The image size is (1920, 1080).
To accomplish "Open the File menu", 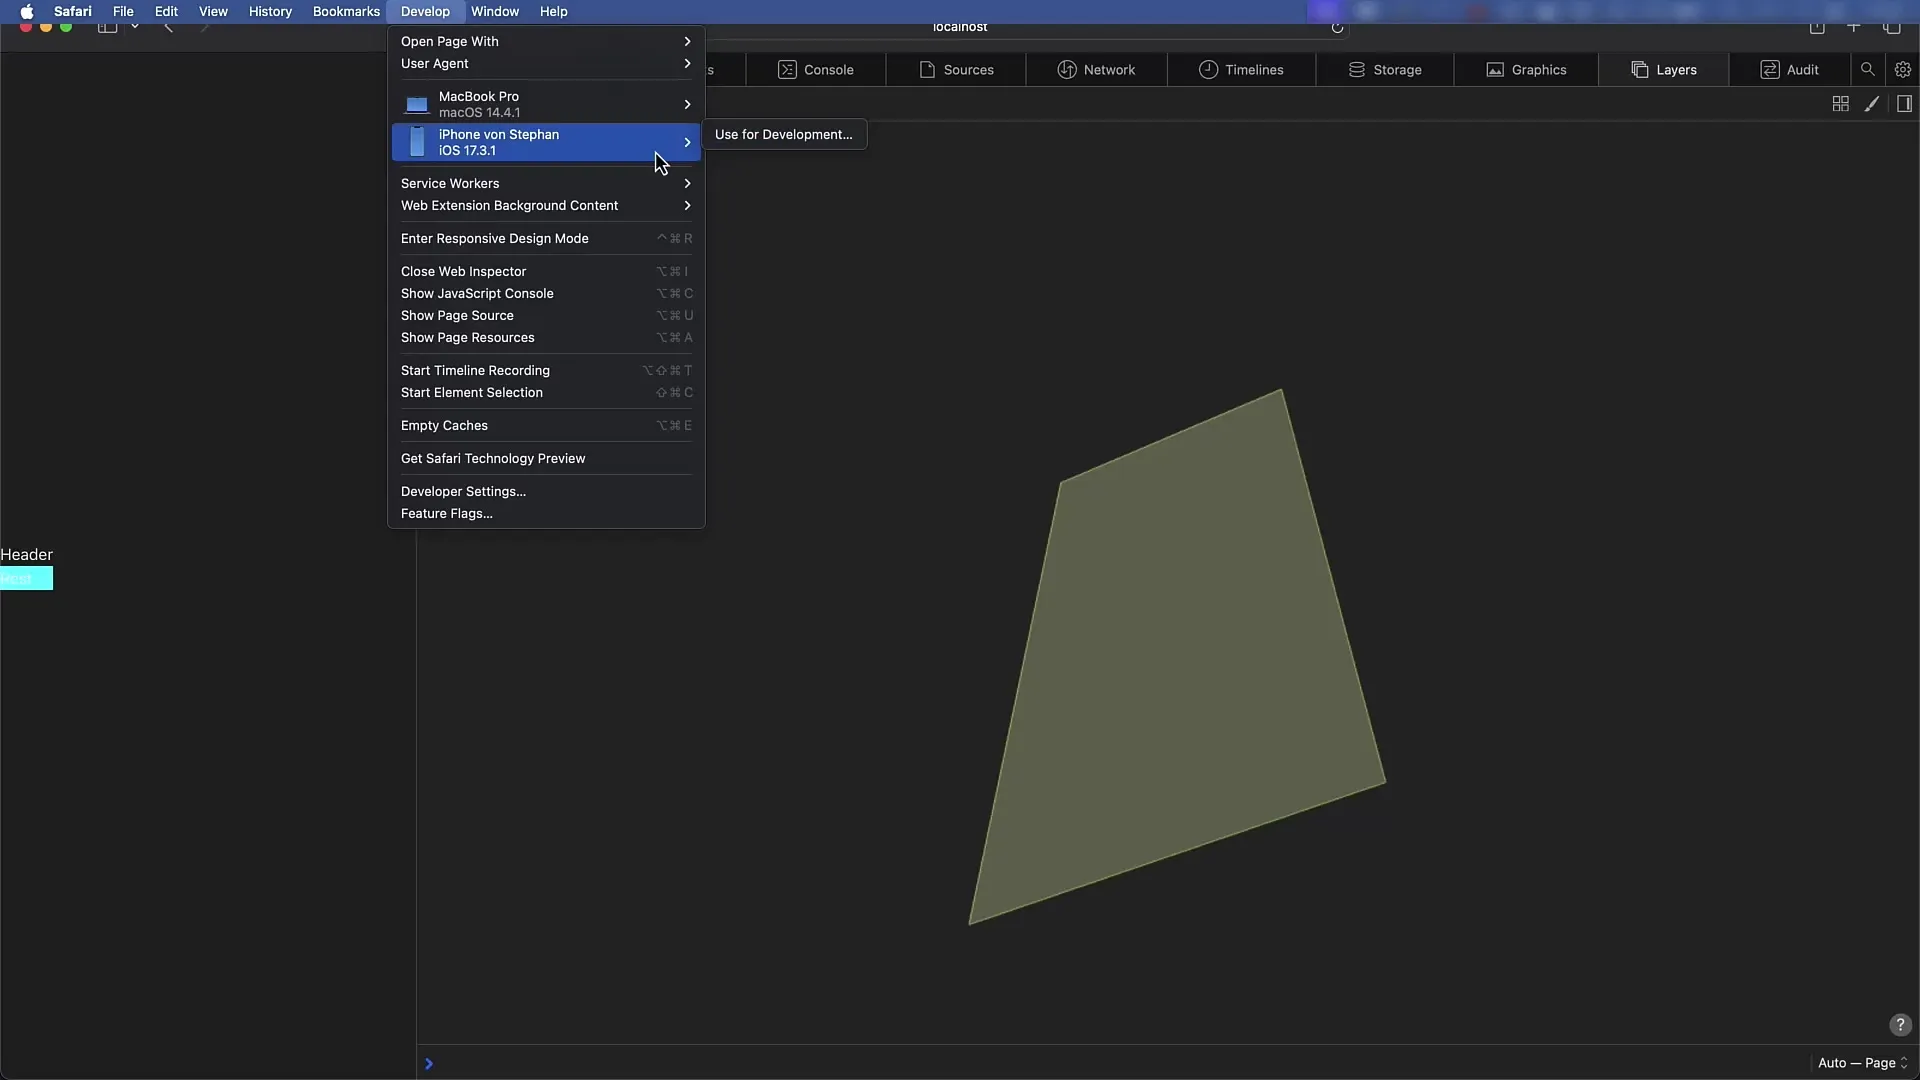I will point(123,12).
